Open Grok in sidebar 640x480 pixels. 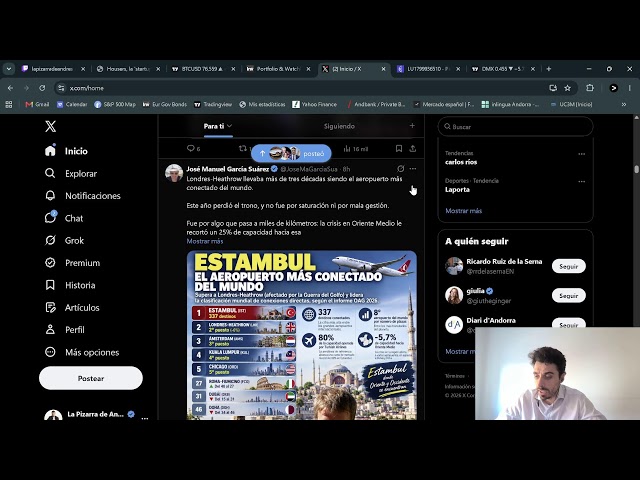click(64, 240)
